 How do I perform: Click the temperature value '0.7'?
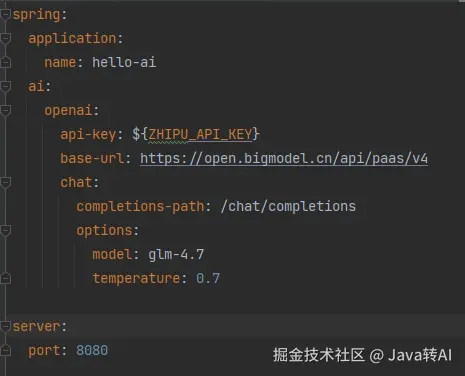[208, 278]
